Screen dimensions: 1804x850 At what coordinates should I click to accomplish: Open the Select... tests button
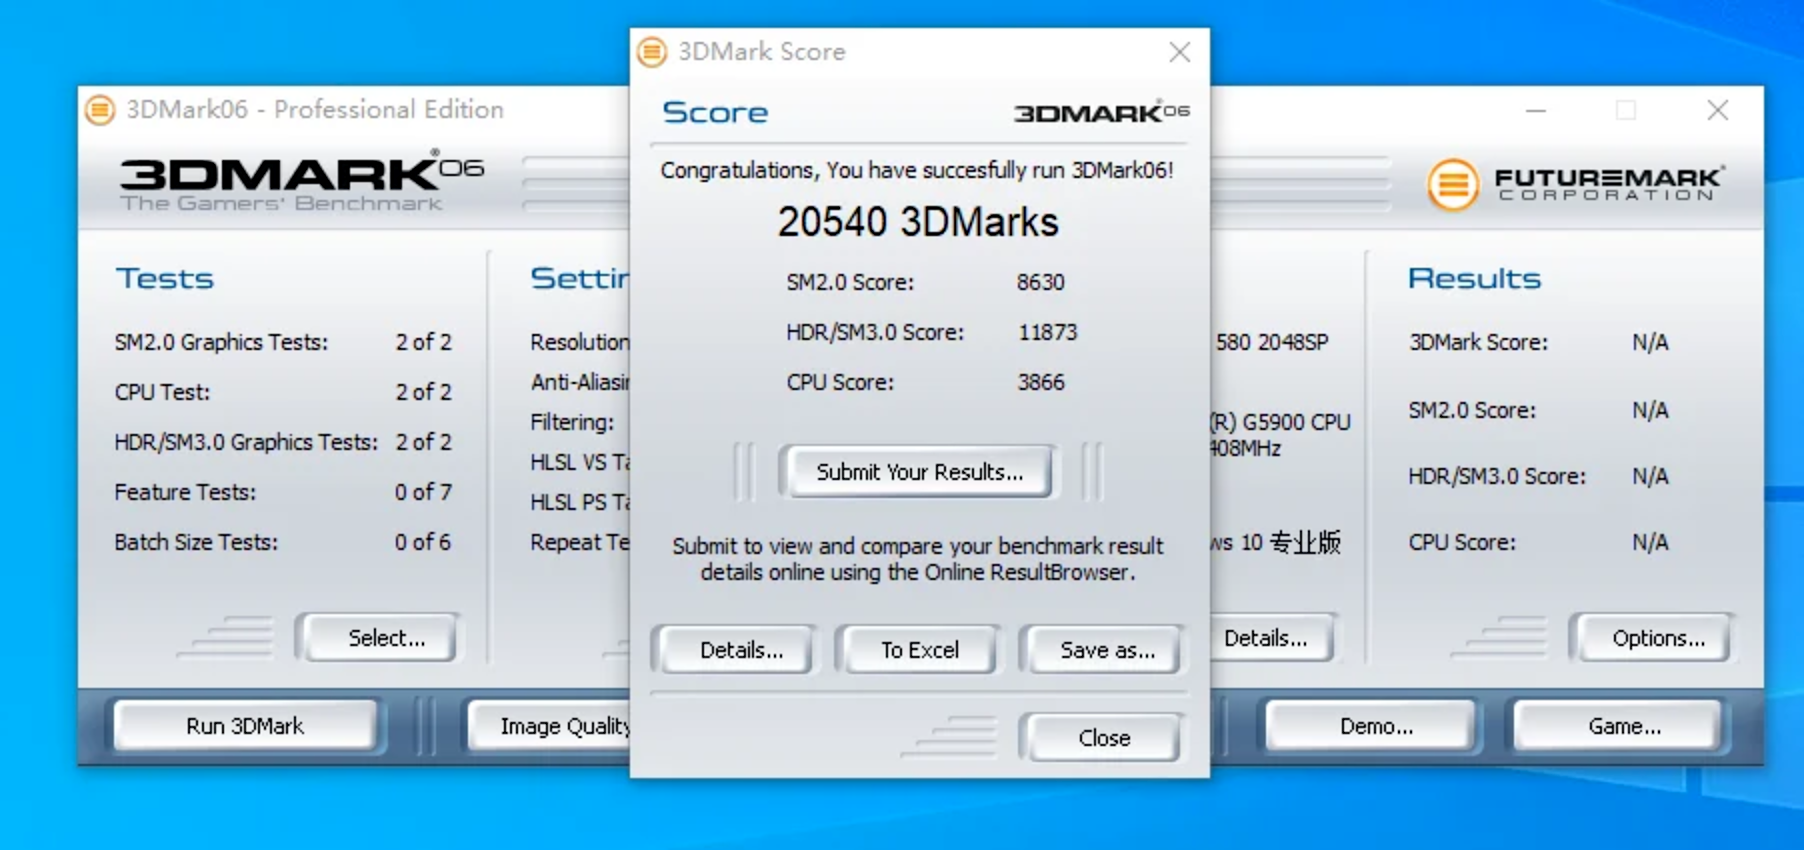386,638
